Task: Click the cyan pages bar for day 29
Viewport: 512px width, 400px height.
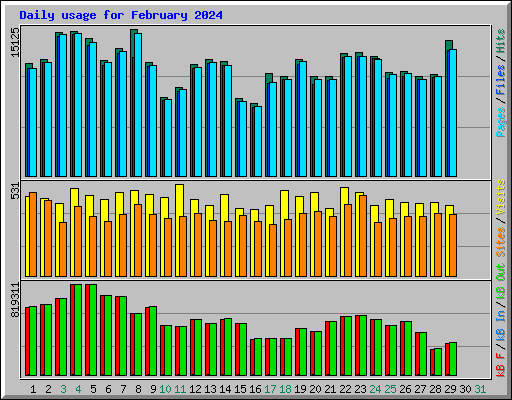Action: pos(453,113)
